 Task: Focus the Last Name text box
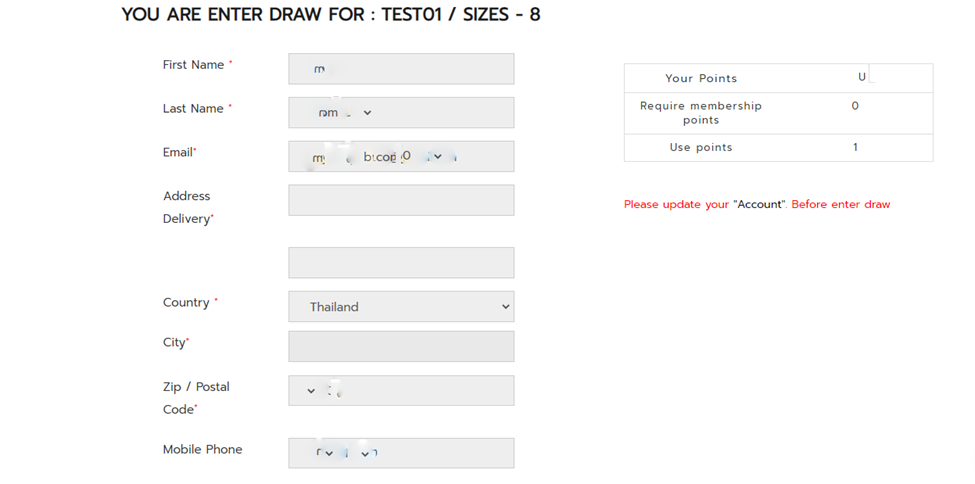[401, 113]
